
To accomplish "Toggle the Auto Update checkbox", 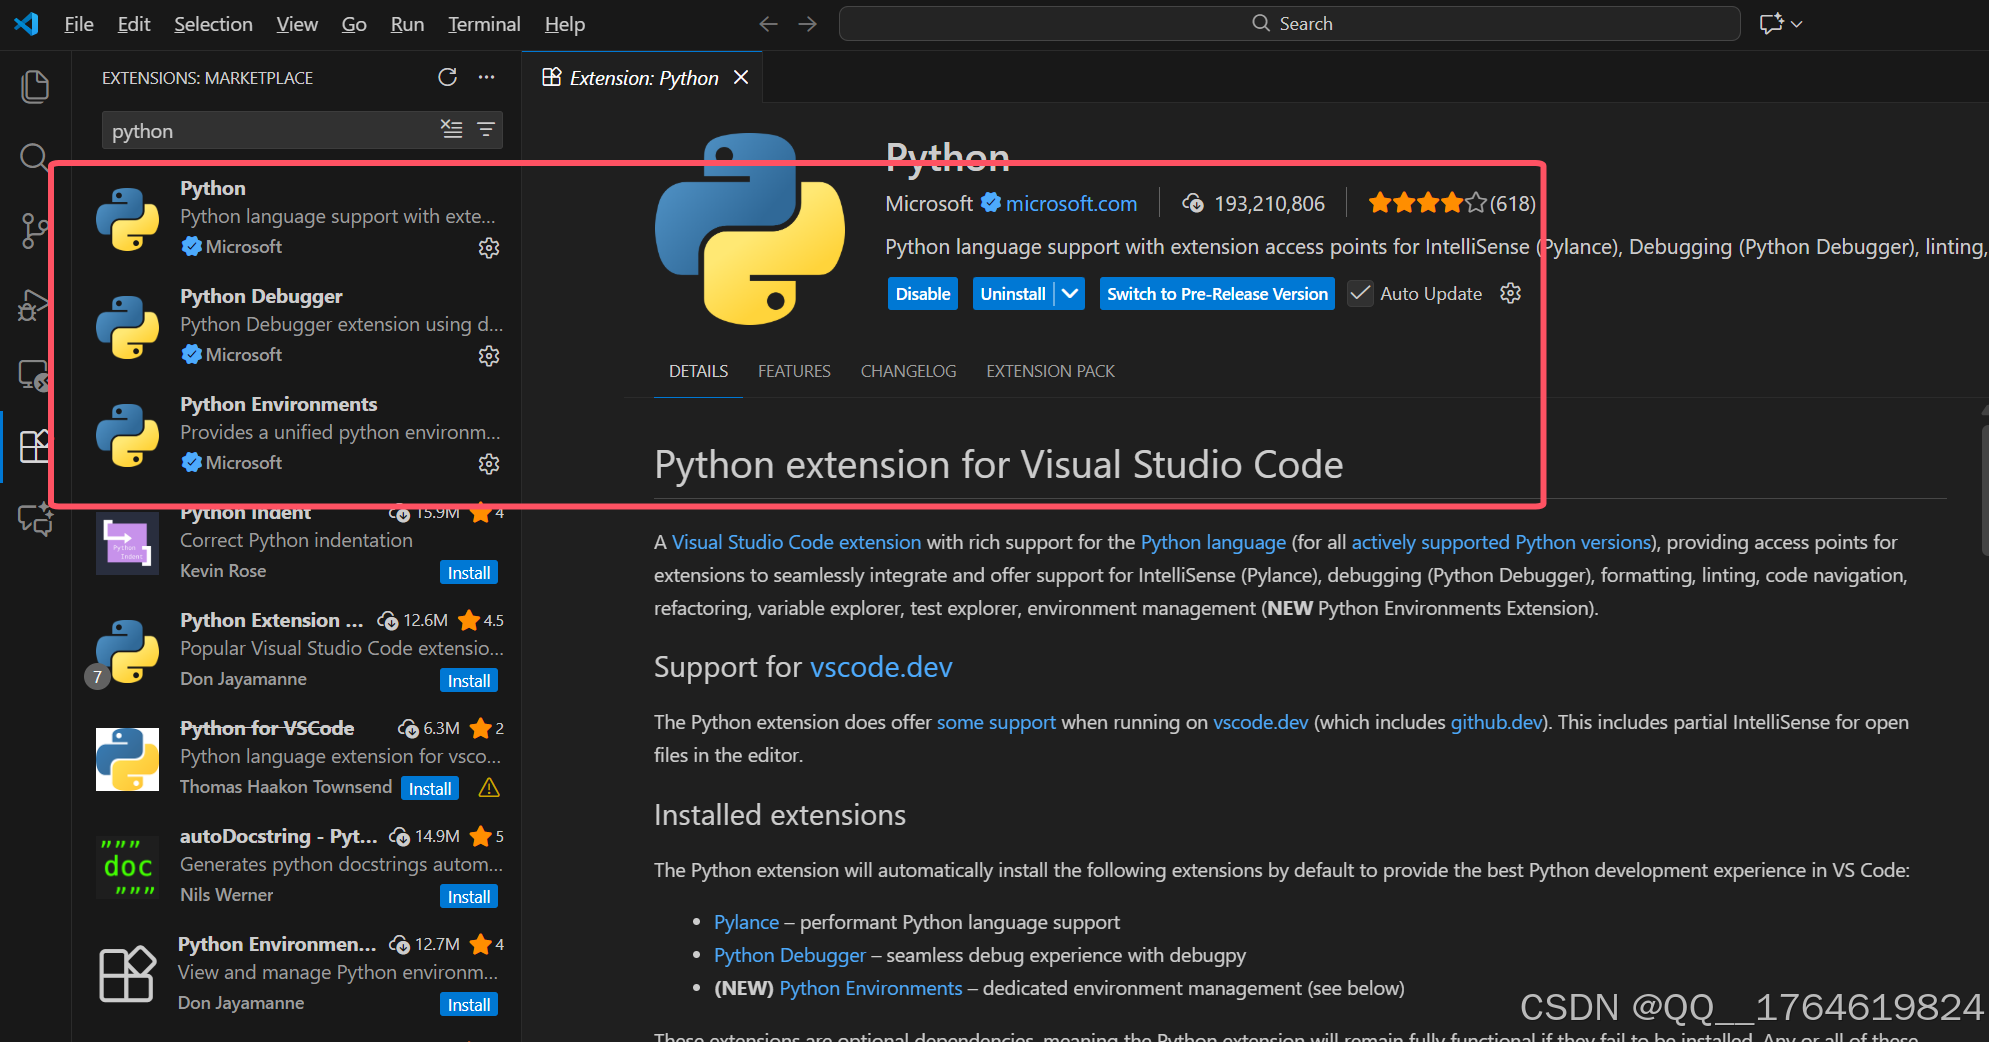I will [1360, 293].
